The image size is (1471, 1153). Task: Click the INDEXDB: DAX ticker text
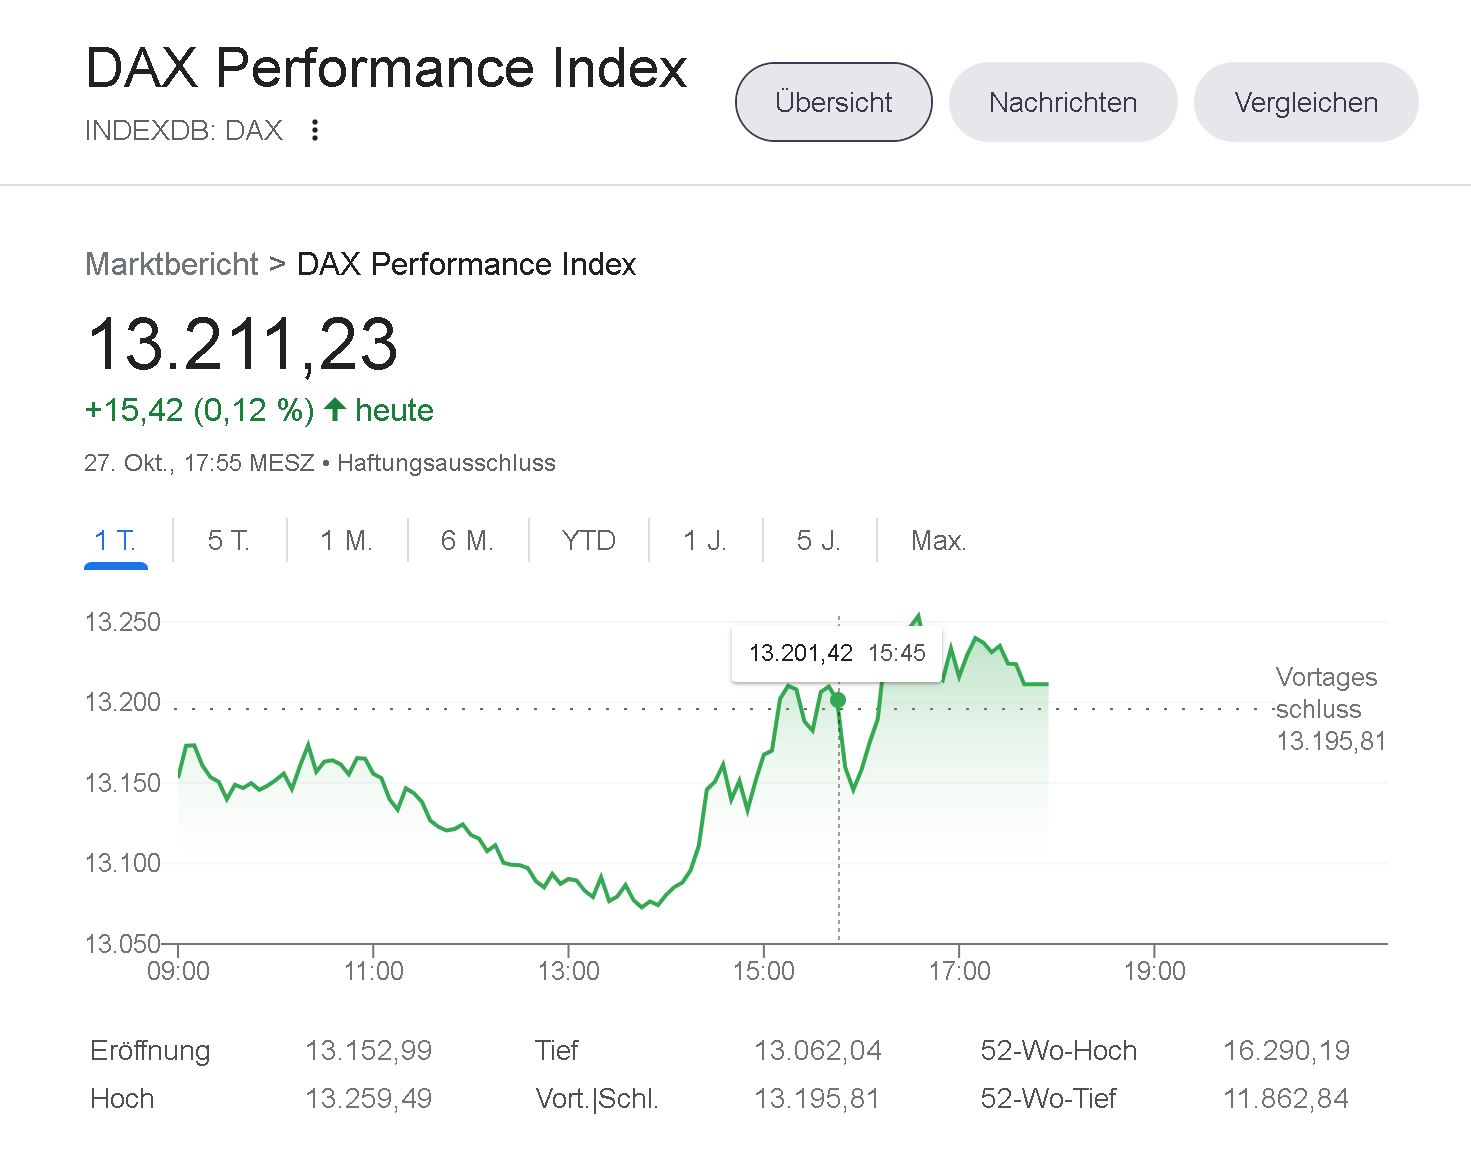[x=184, y=130]
